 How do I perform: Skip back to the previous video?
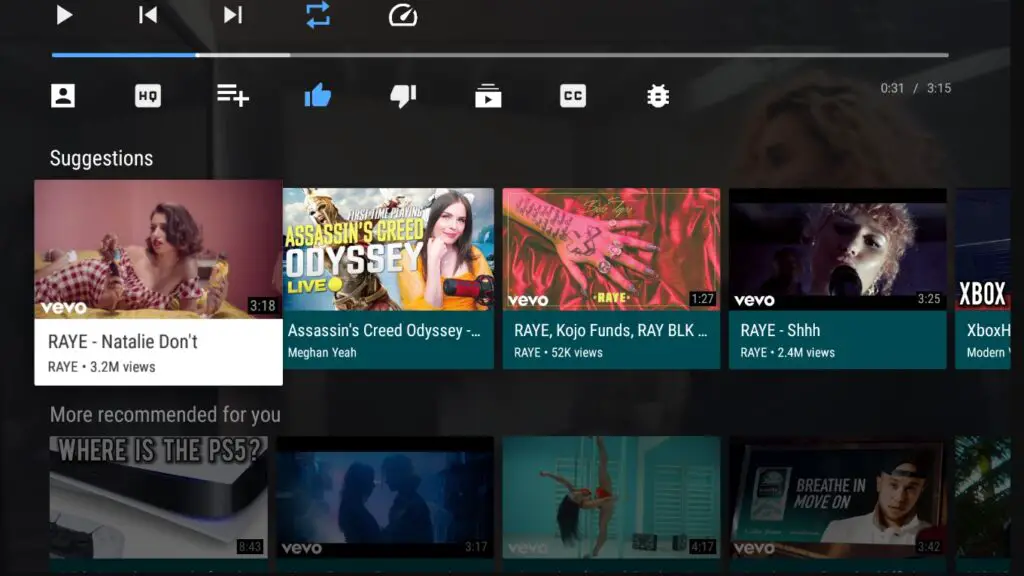click(147, 15)
